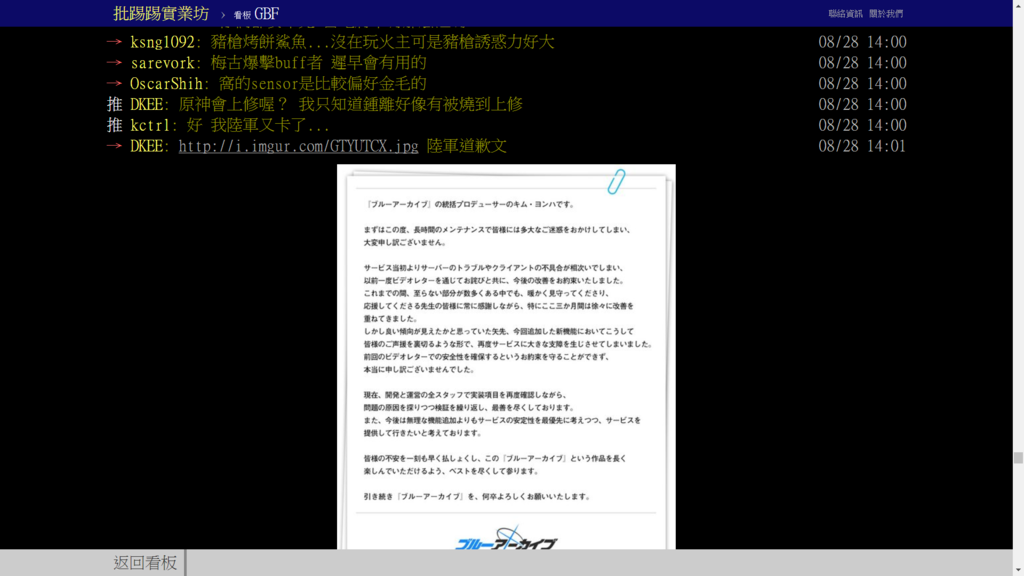
Task: Select the username kctrl
Action: pos(150,125)
